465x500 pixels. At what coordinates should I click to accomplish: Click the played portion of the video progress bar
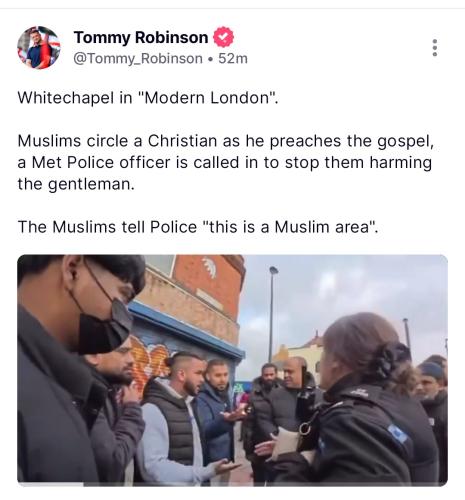point(50,484)
